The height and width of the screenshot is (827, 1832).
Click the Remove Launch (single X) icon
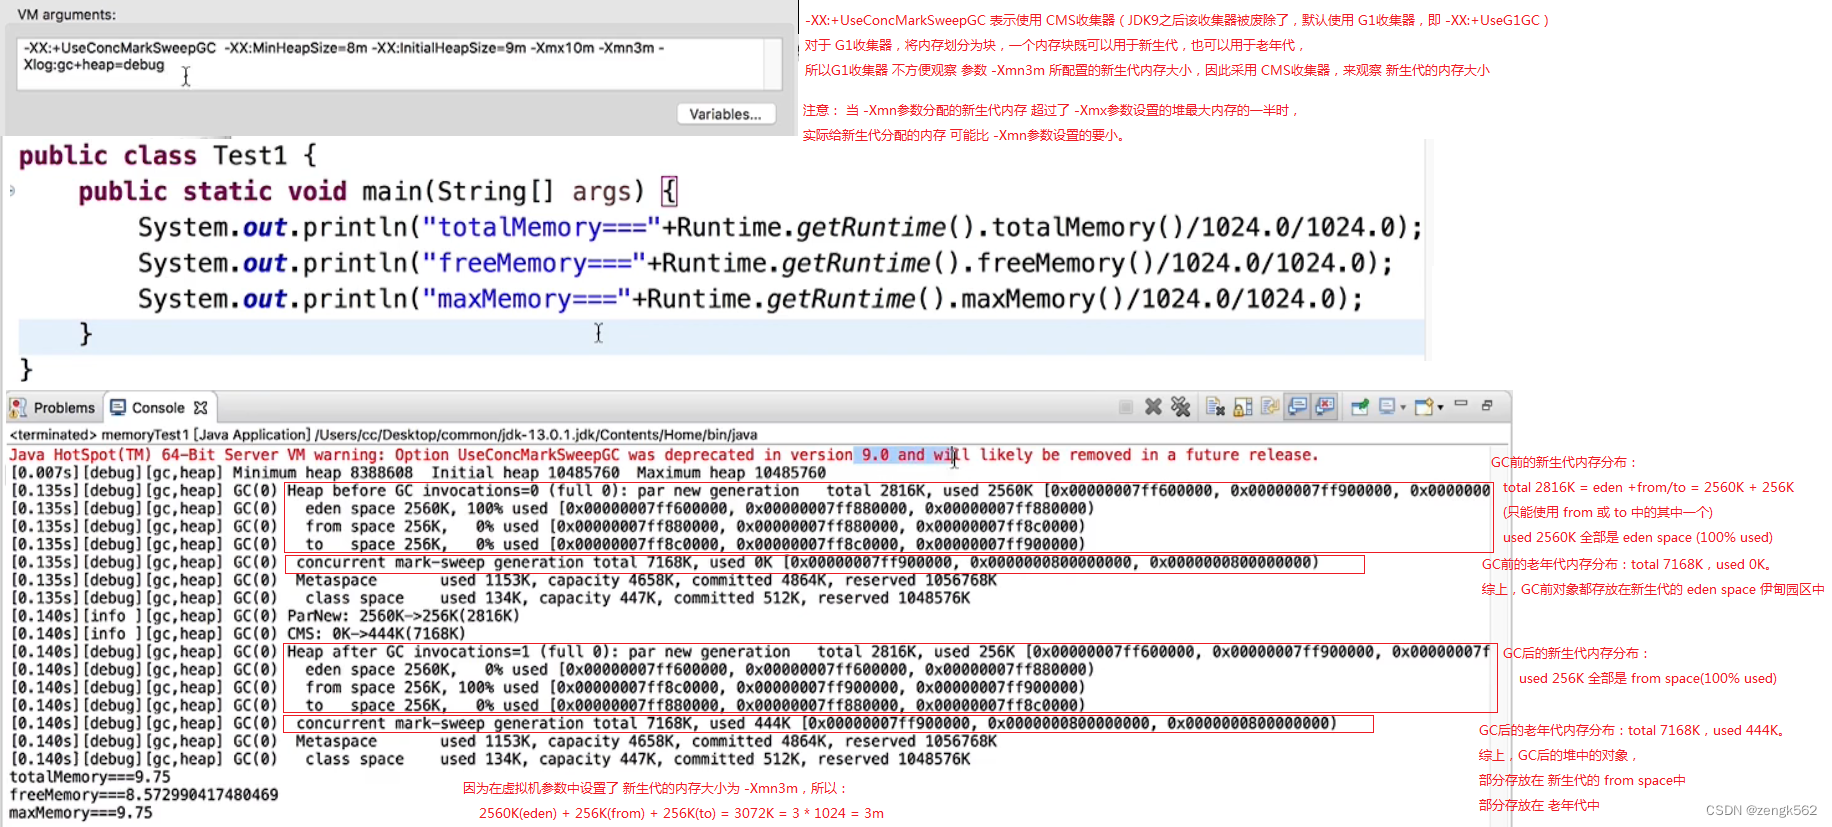[x=1153, y=407]
